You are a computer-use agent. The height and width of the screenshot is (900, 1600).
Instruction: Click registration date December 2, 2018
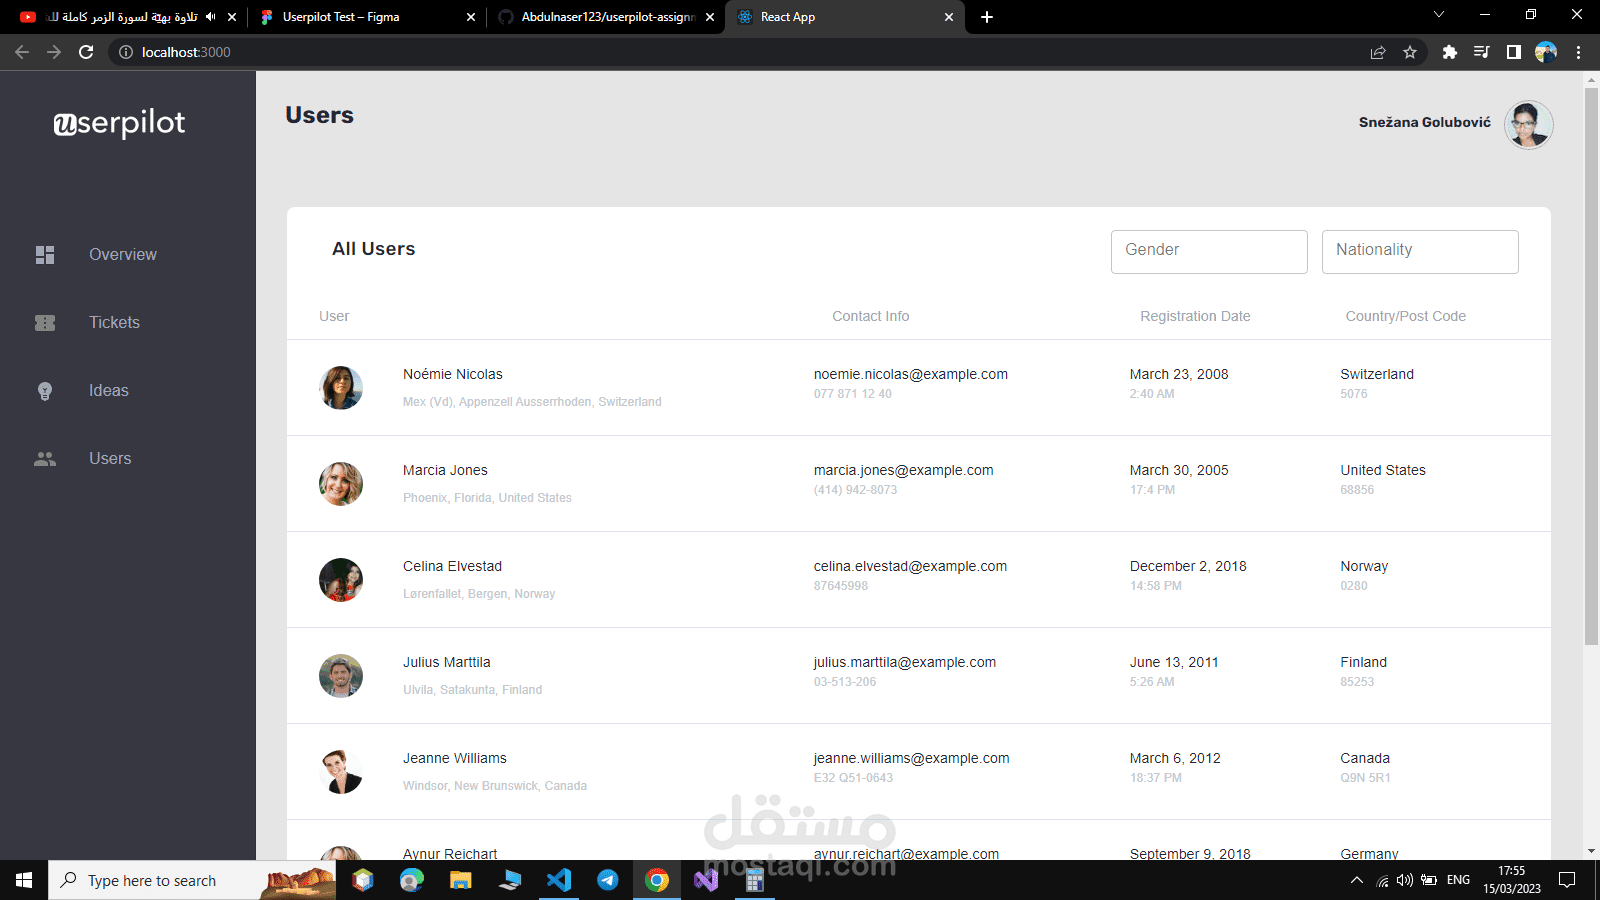point(1188,566)
